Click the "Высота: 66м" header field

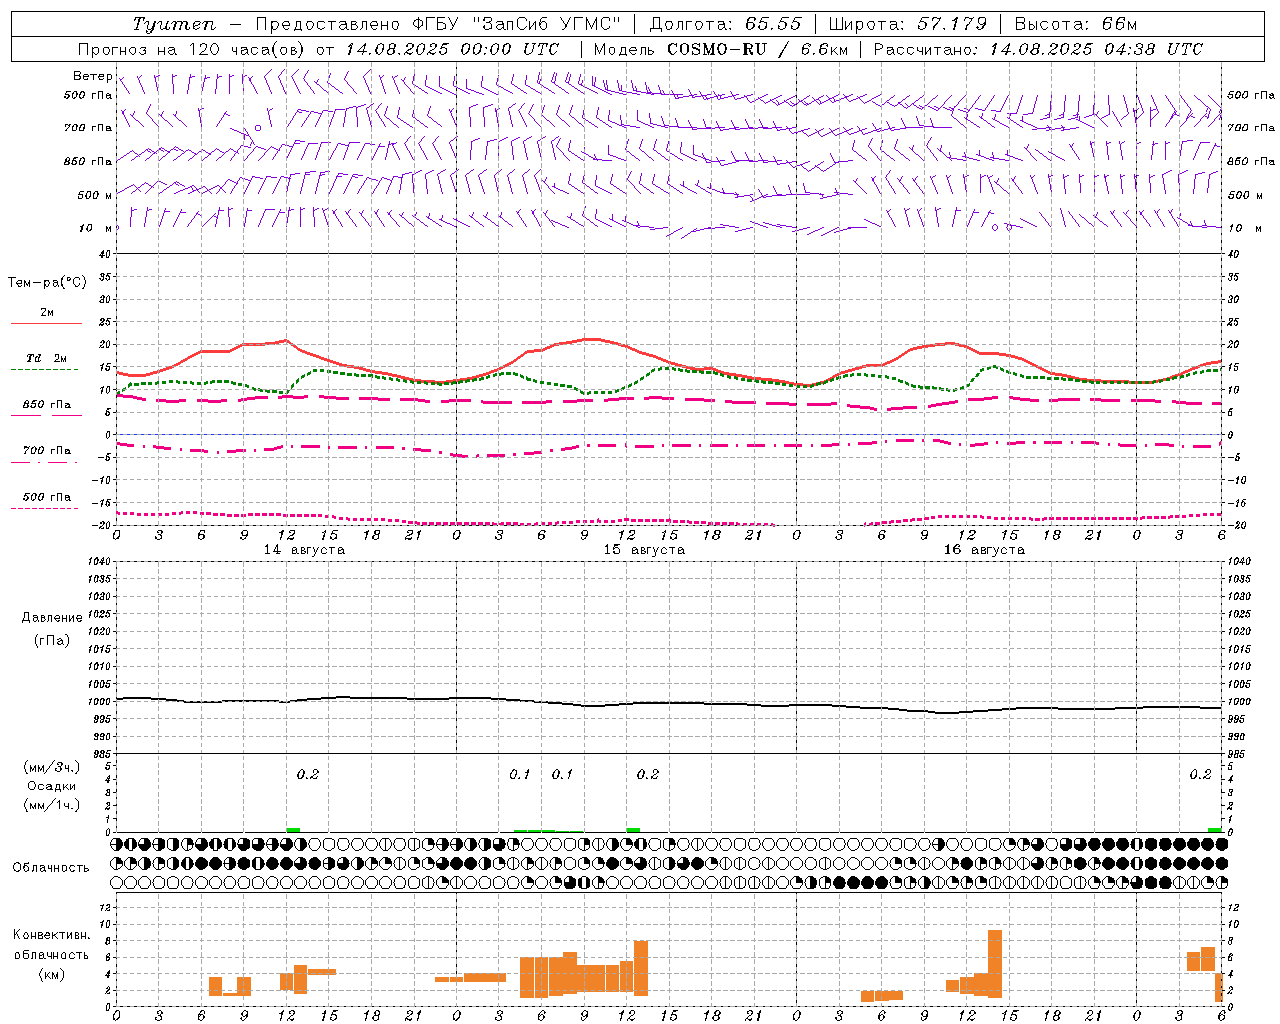click(1076, 24)
